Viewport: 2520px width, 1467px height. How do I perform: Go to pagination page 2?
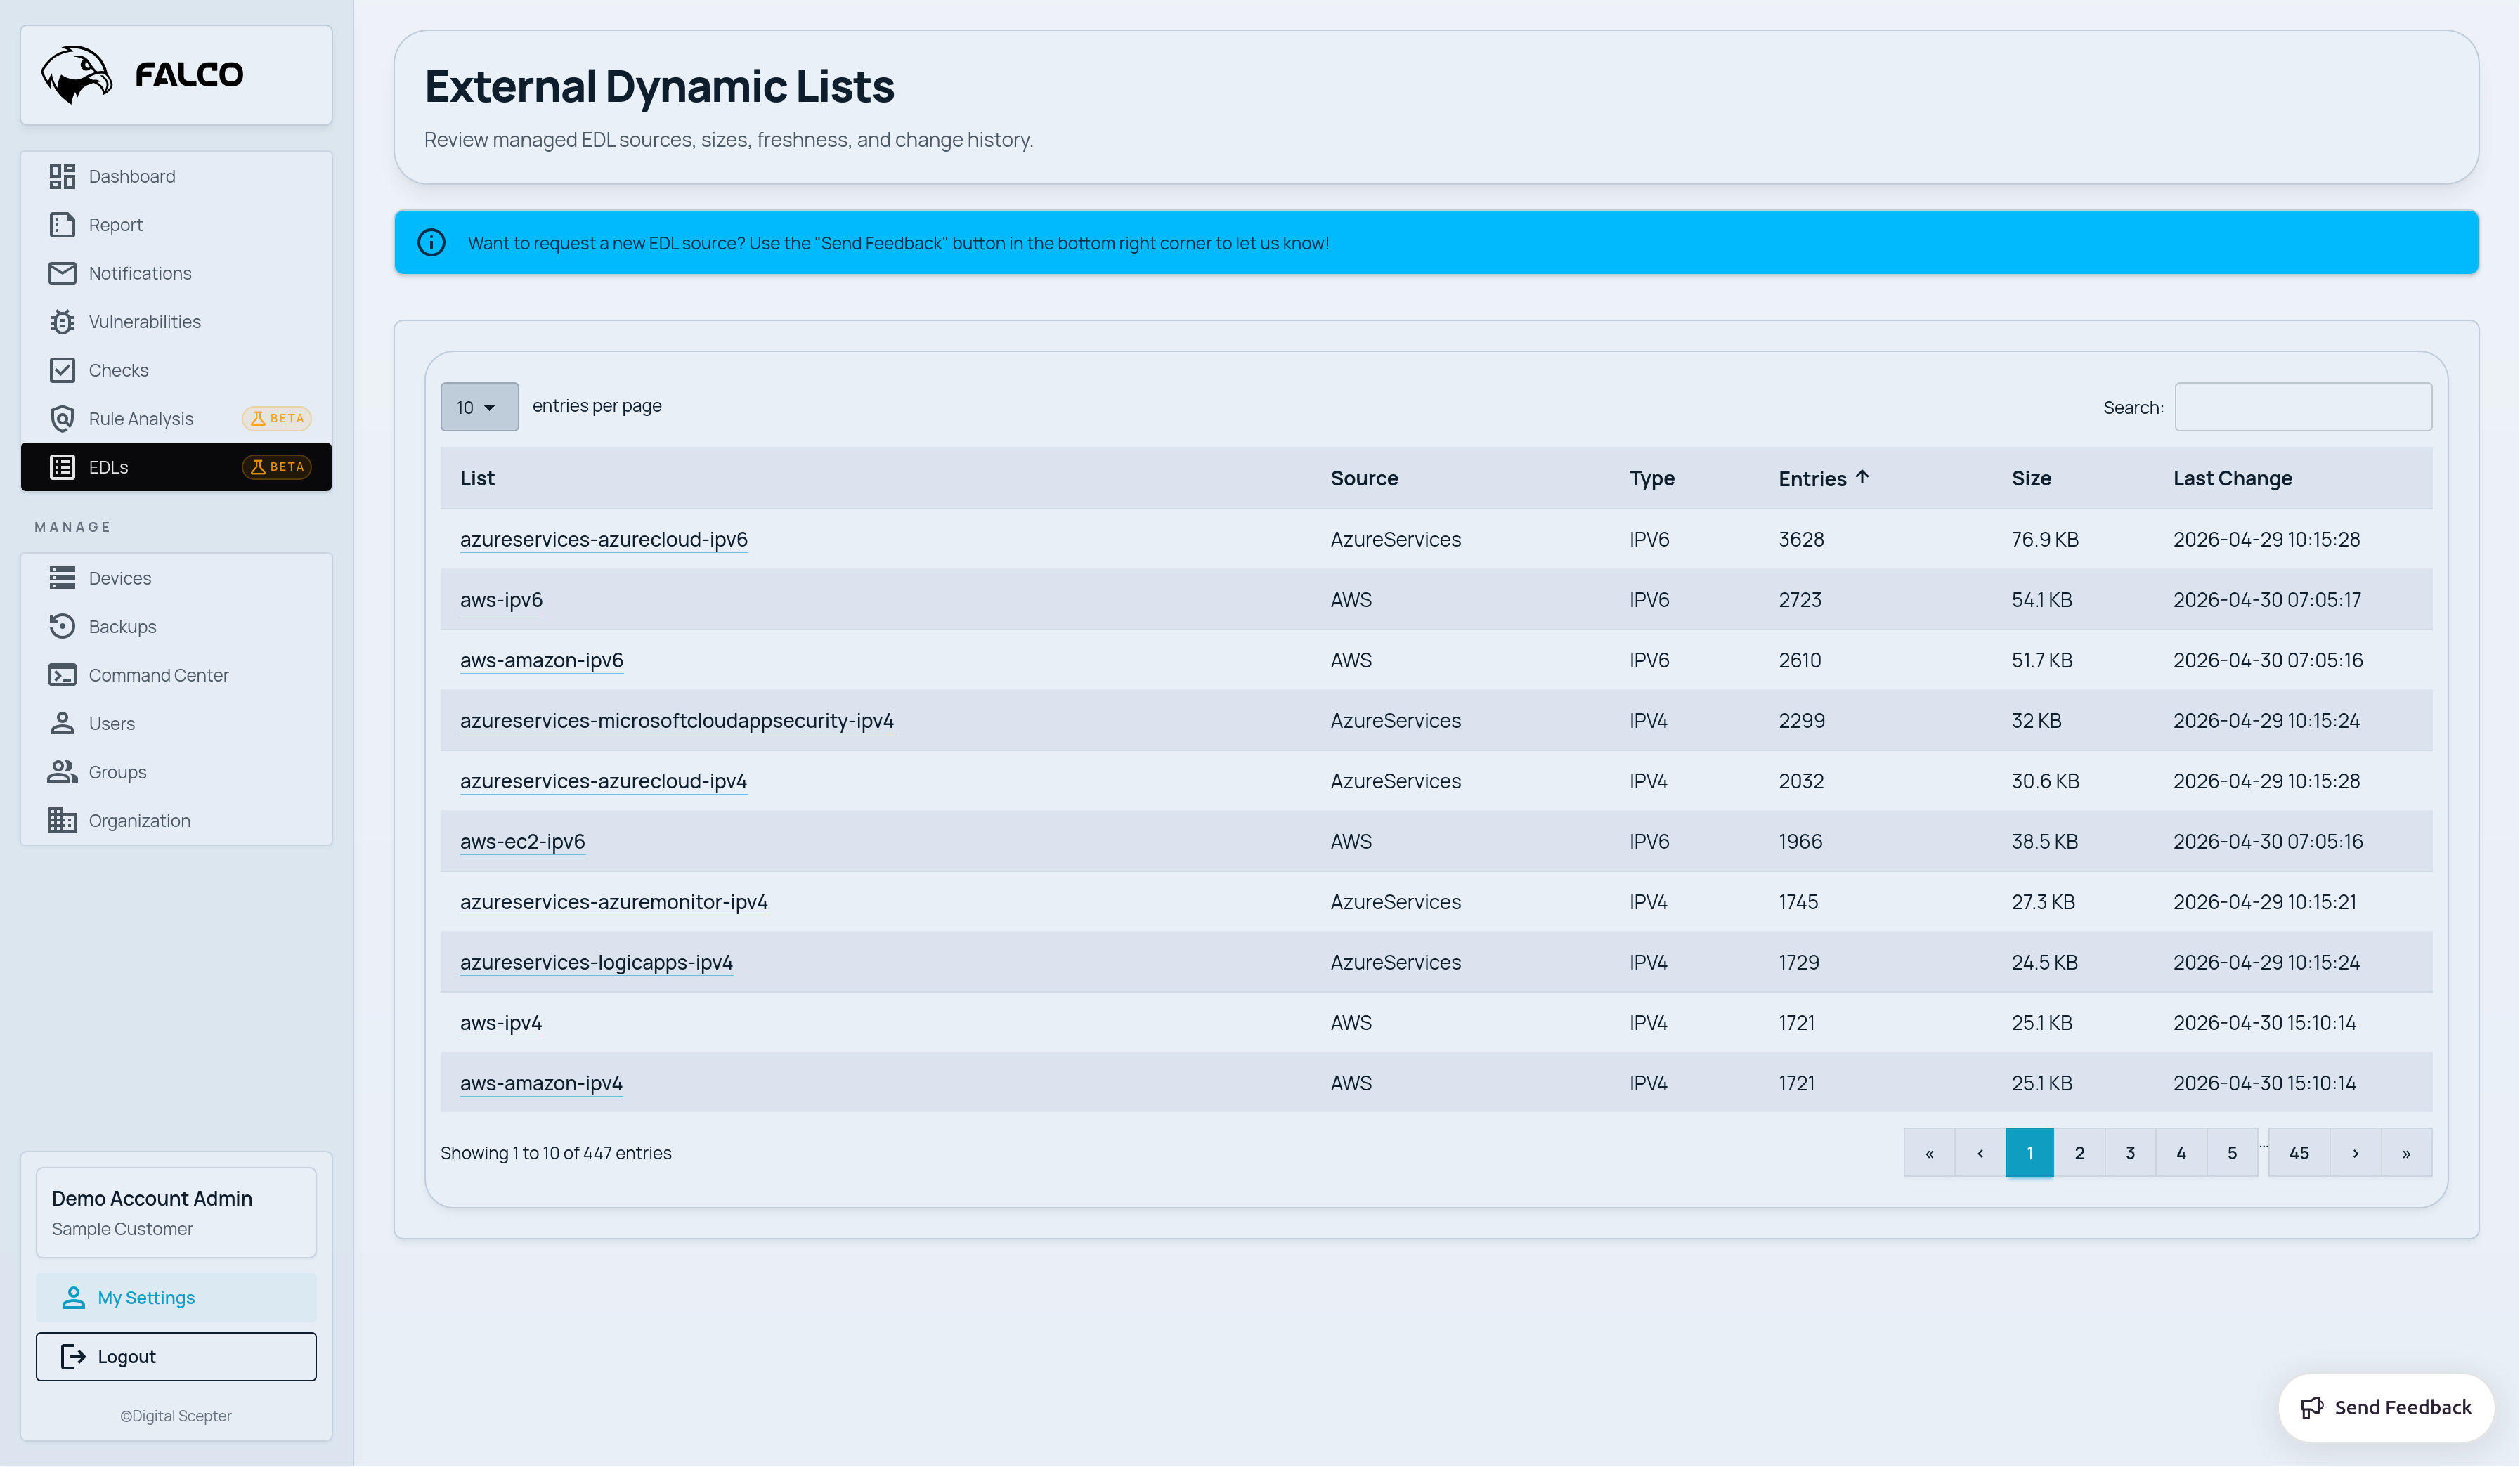click(x=2080, y=1153)
